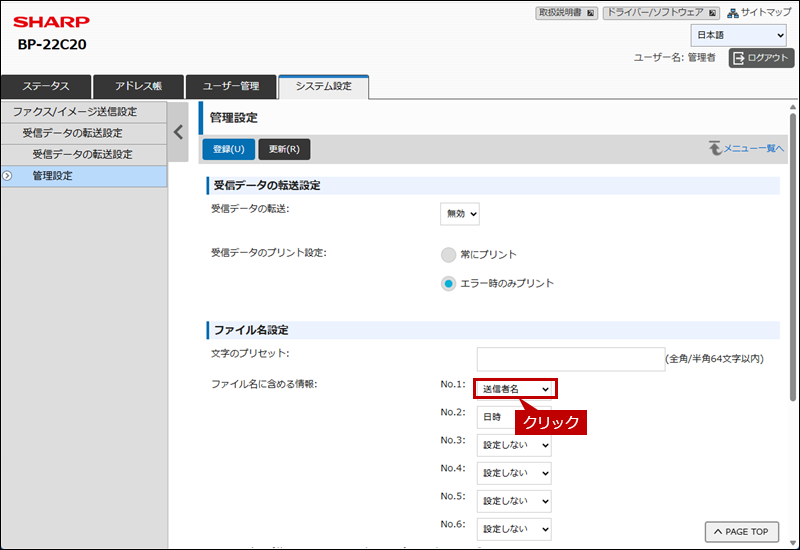Open 受信データの転送 無効 dropdown
The width and height of the screenshot is (800, 550).
[460, 213]
